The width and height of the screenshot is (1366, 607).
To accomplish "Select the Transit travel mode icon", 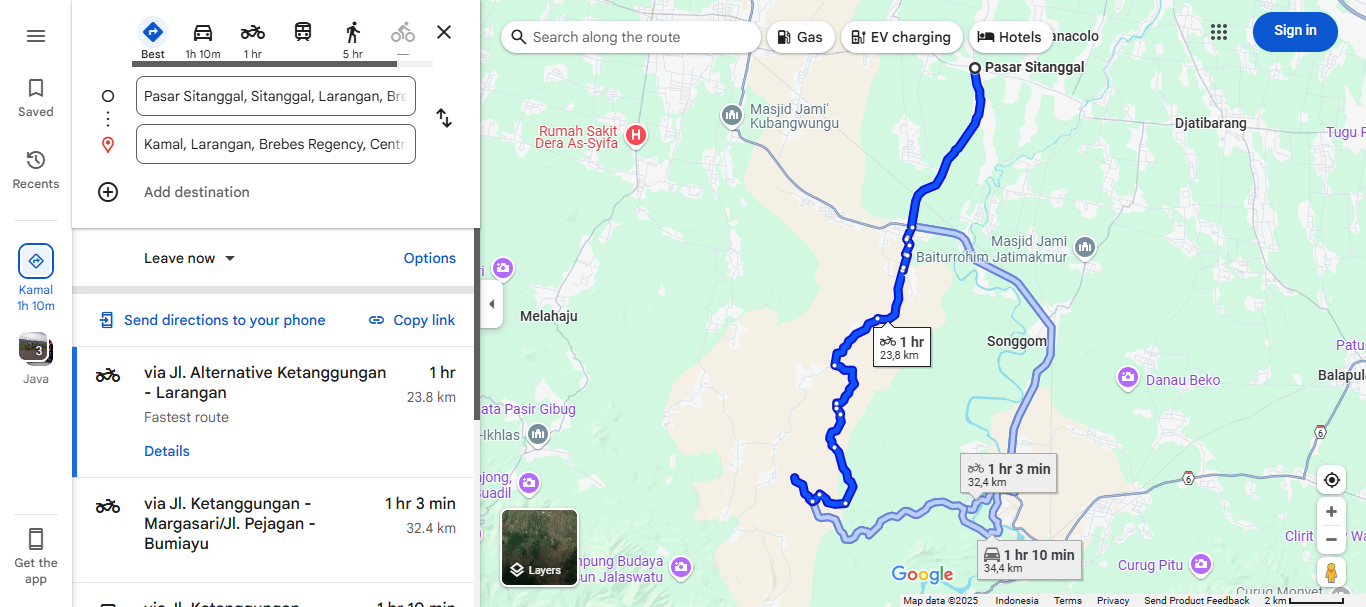I will pos(303,32).
